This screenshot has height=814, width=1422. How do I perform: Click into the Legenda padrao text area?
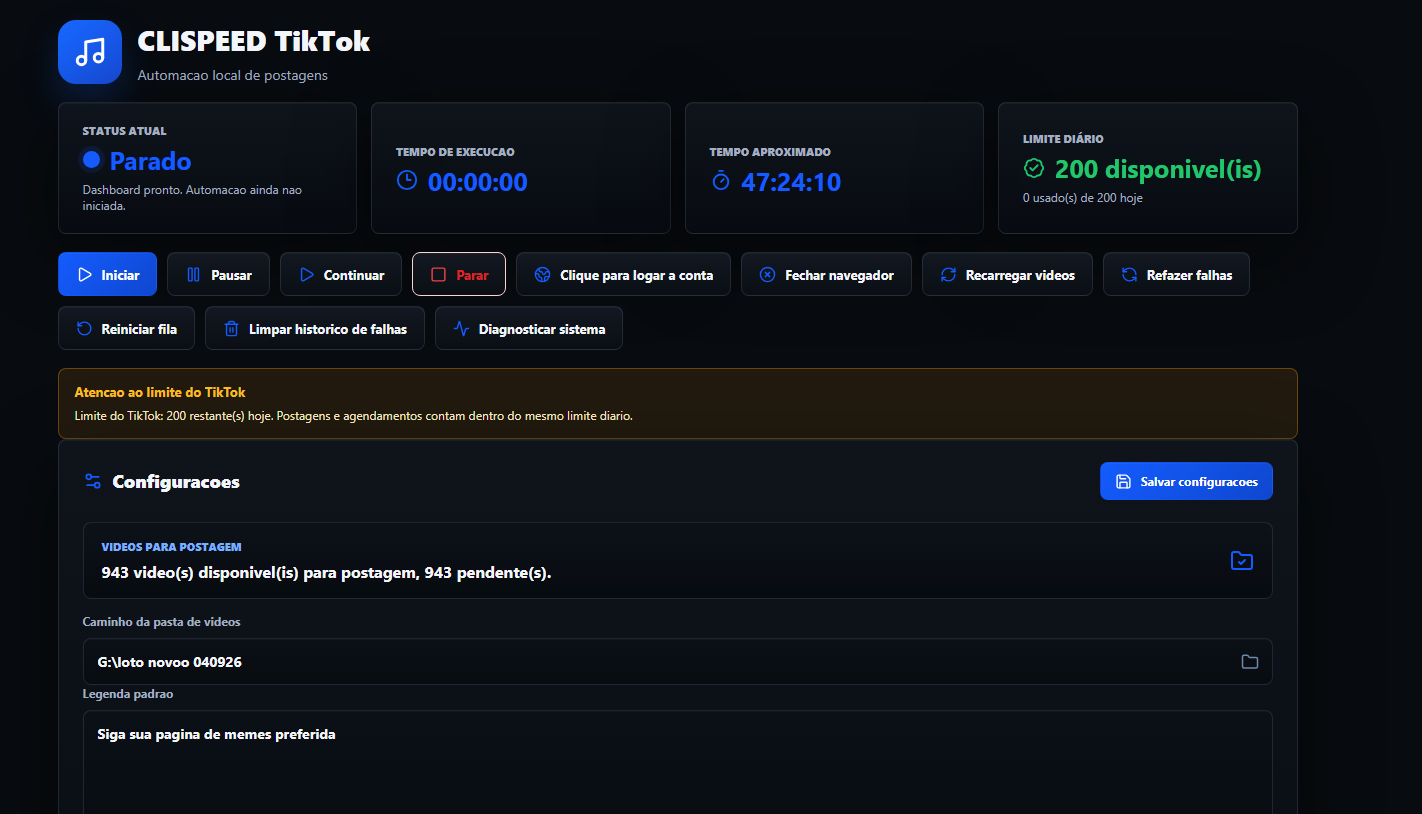677,762
